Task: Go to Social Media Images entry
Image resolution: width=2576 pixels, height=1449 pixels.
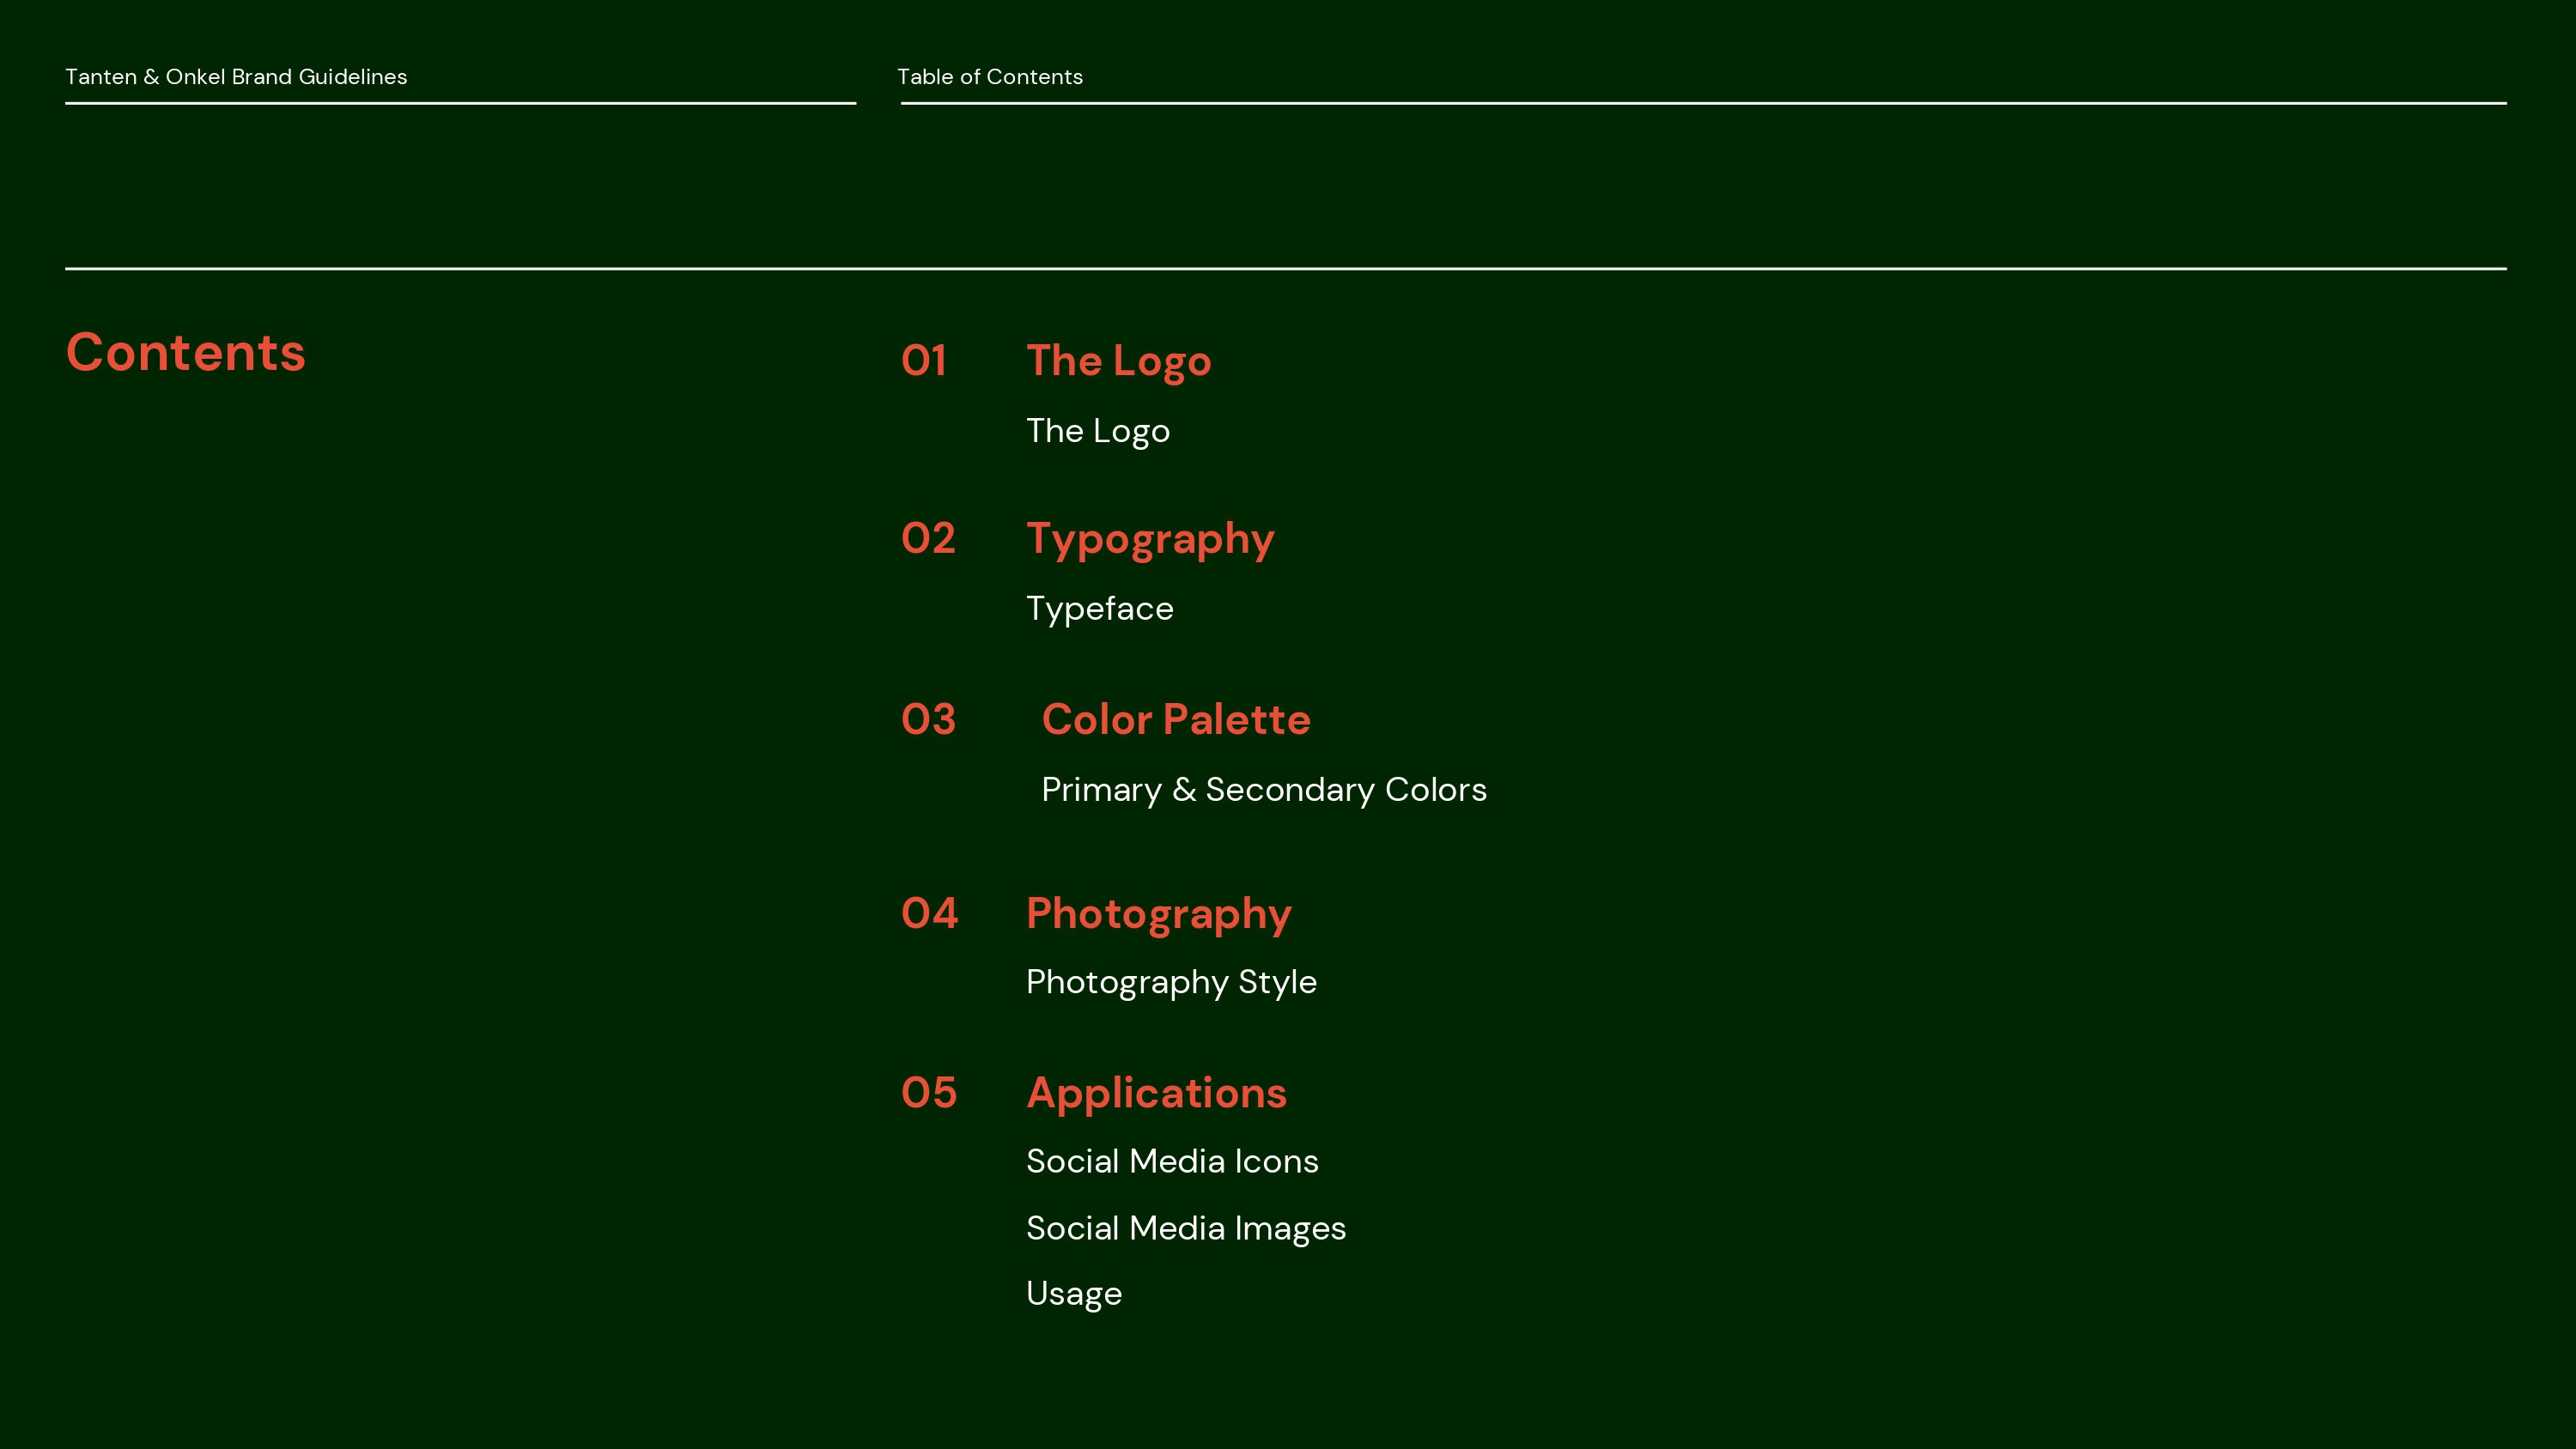Action: pyautogui.click(x=1185, y=1228)
